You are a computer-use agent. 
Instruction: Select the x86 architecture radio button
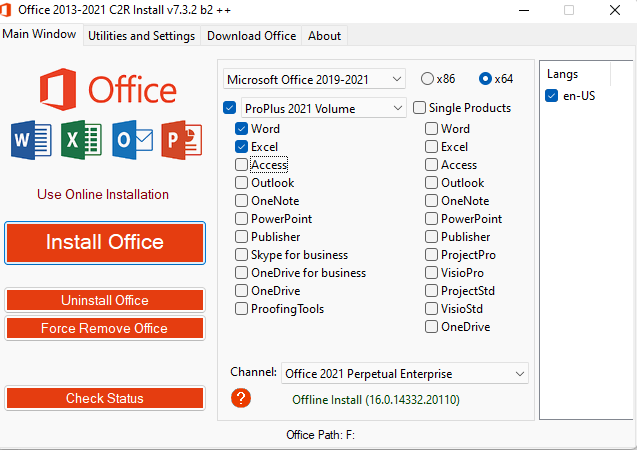pos(427,78)
